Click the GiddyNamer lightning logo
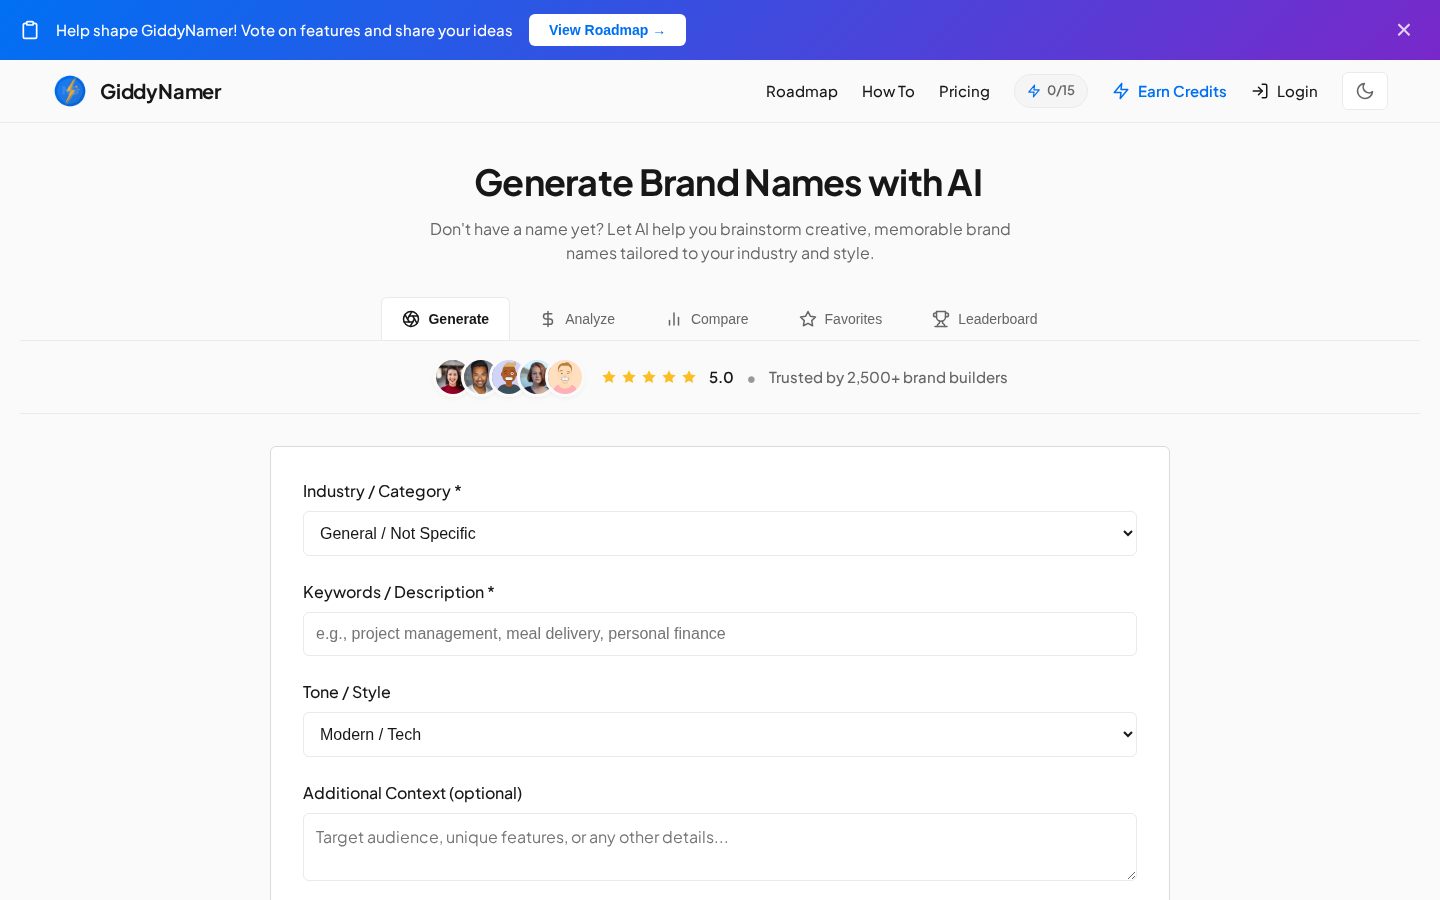Viewport: 1440px width, 900px height. click(x=70, y=91)
